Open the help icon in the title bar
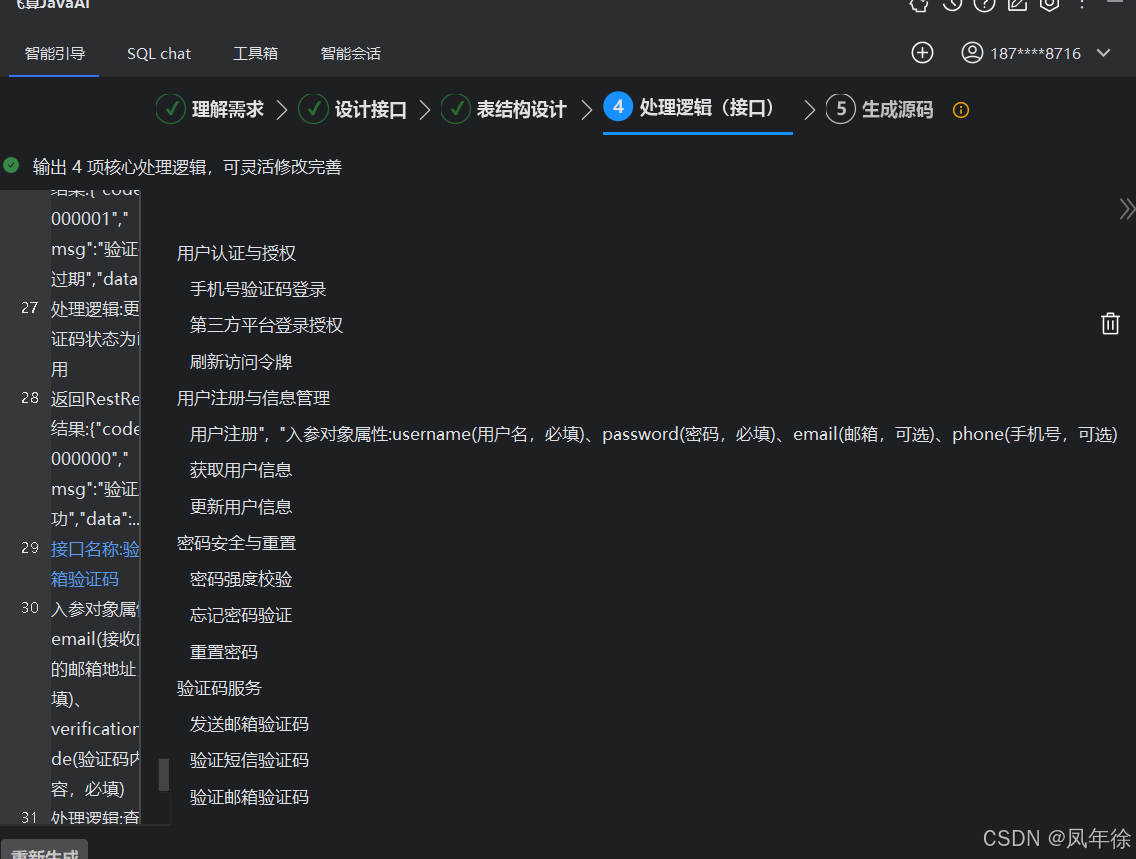Image resolution: width=1136 pixels, height=859 pixels. pos(984,6)
